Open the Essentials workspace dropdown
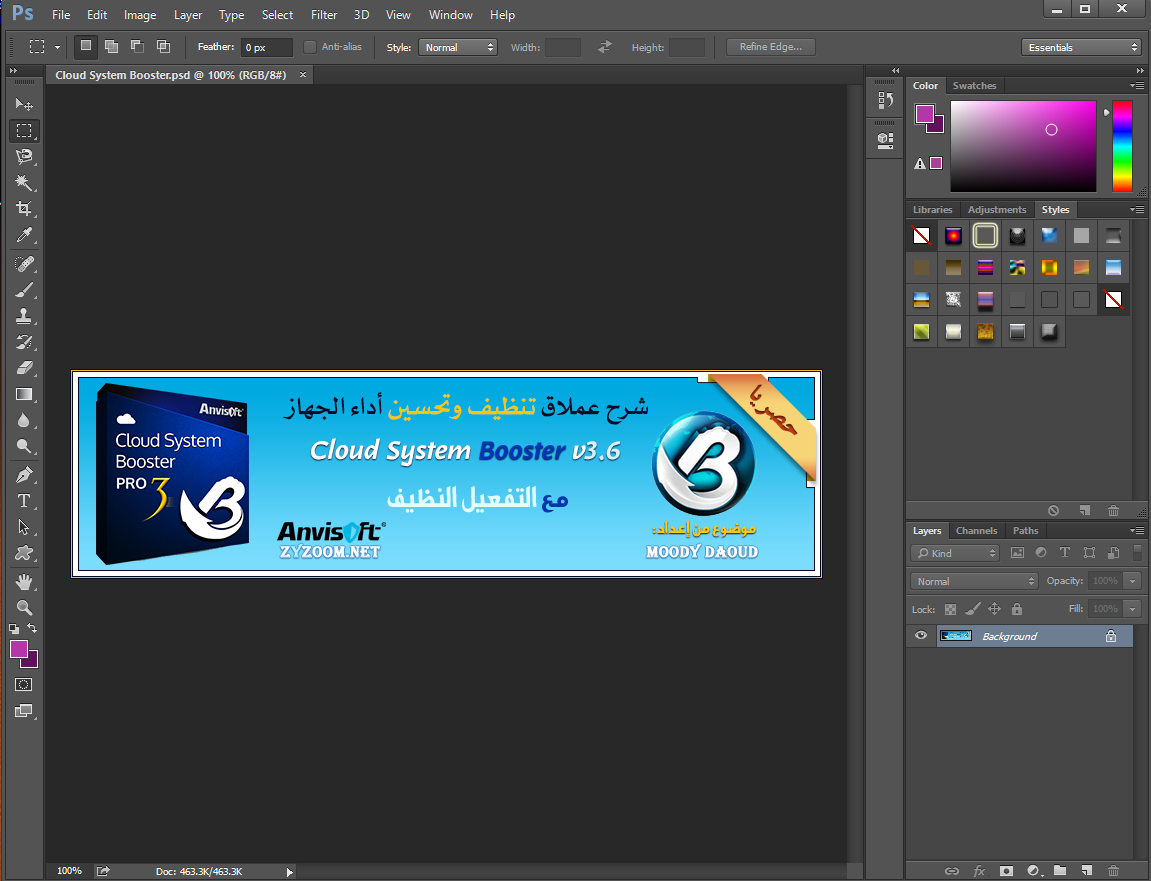 point(1081,47)
